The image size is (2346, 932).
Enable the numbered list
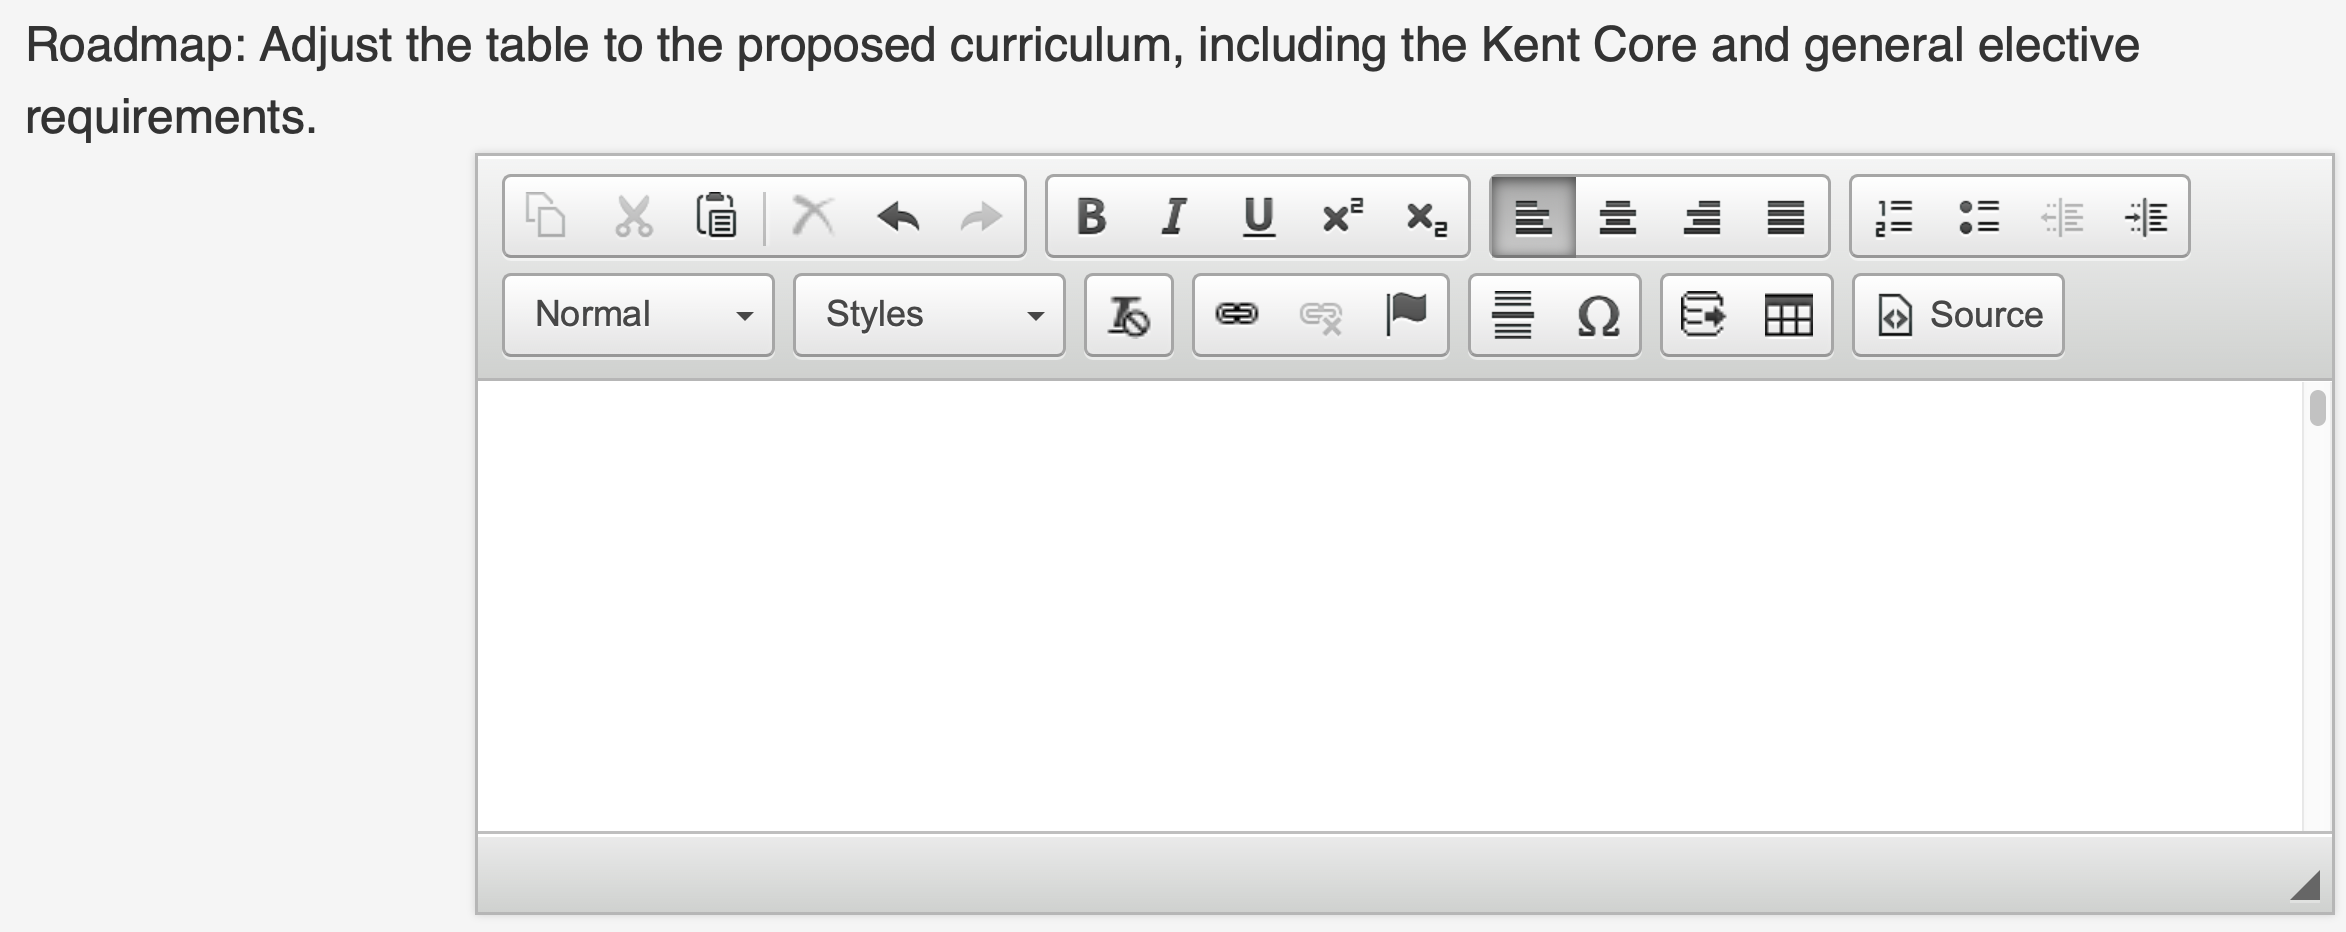pos(1895,215)
